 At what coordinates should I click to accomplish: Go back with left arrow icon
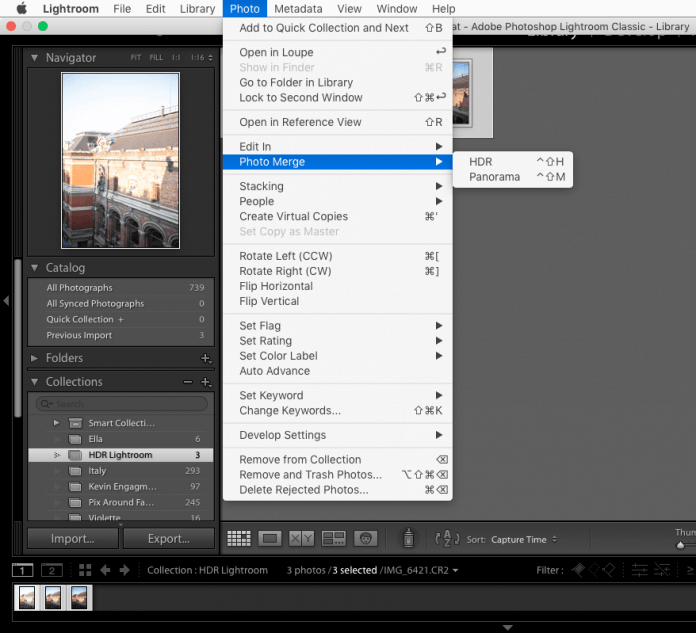click(x=105, y=570)
